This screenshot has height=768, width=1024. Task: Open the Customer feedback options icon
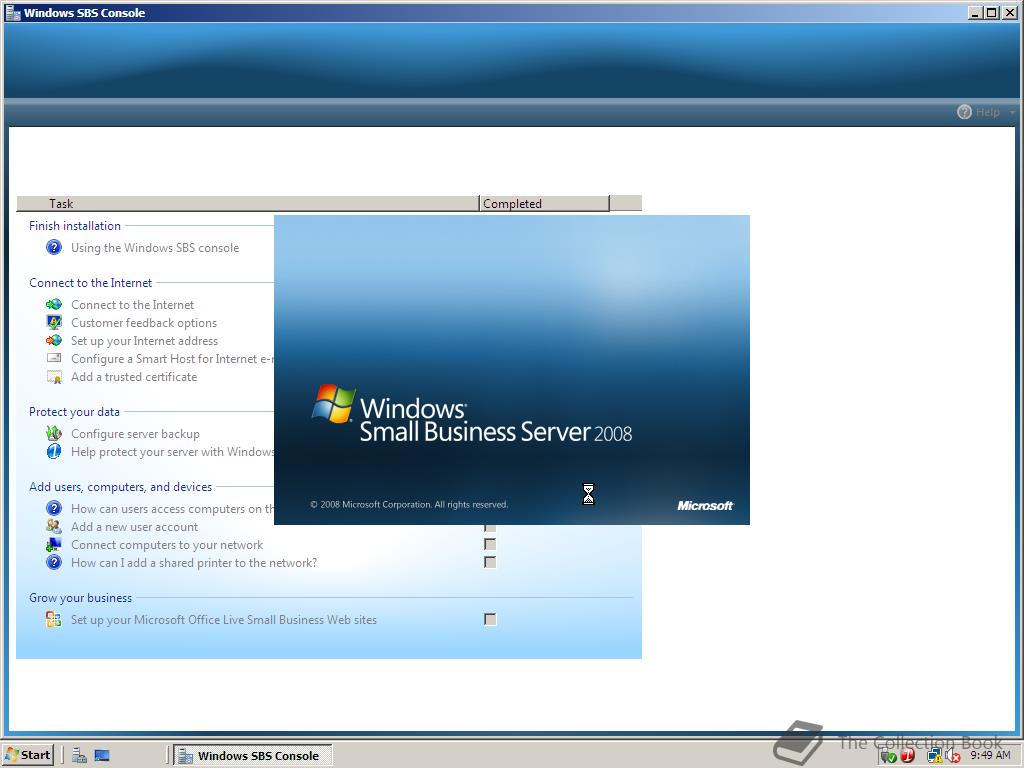[x=54, y=323]
